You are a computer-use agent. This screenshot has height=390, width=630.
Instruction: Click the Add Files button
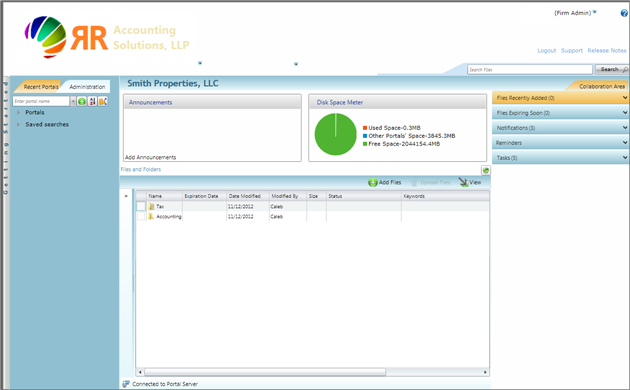[385, 182]
